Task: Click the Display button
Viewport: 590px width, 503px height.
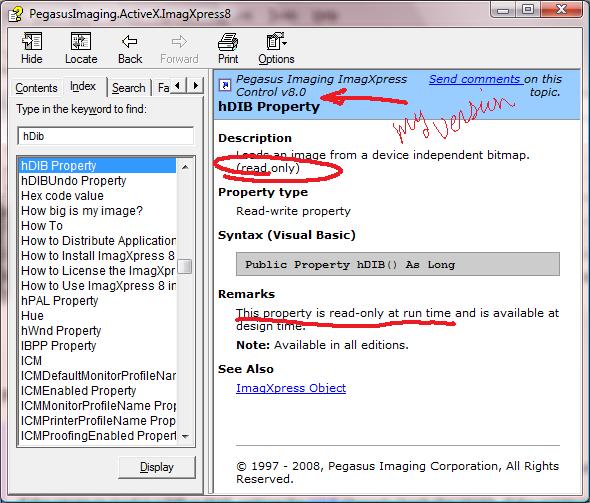Action: (x=157, y=467)
